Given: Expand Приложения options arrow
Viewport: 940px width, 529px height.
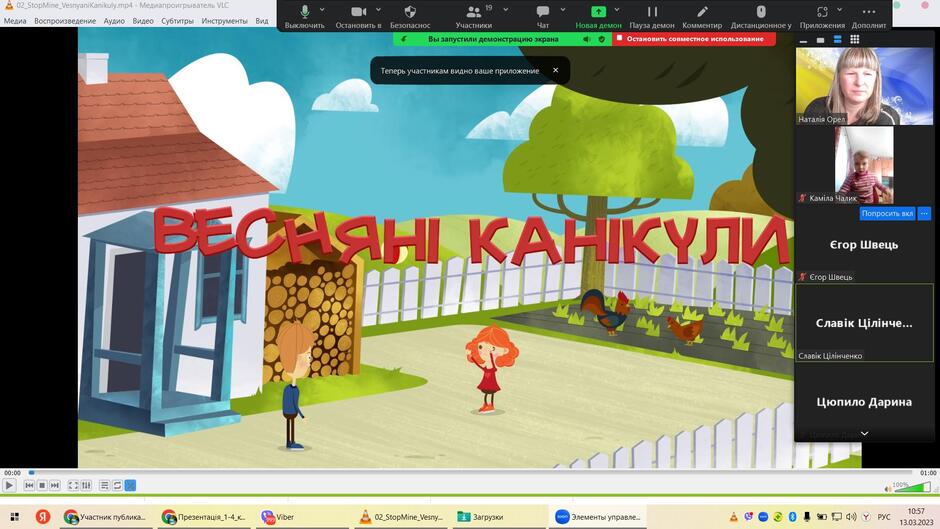Looking at the screenshot, I should pyautogui.click(x=839, y=10).
